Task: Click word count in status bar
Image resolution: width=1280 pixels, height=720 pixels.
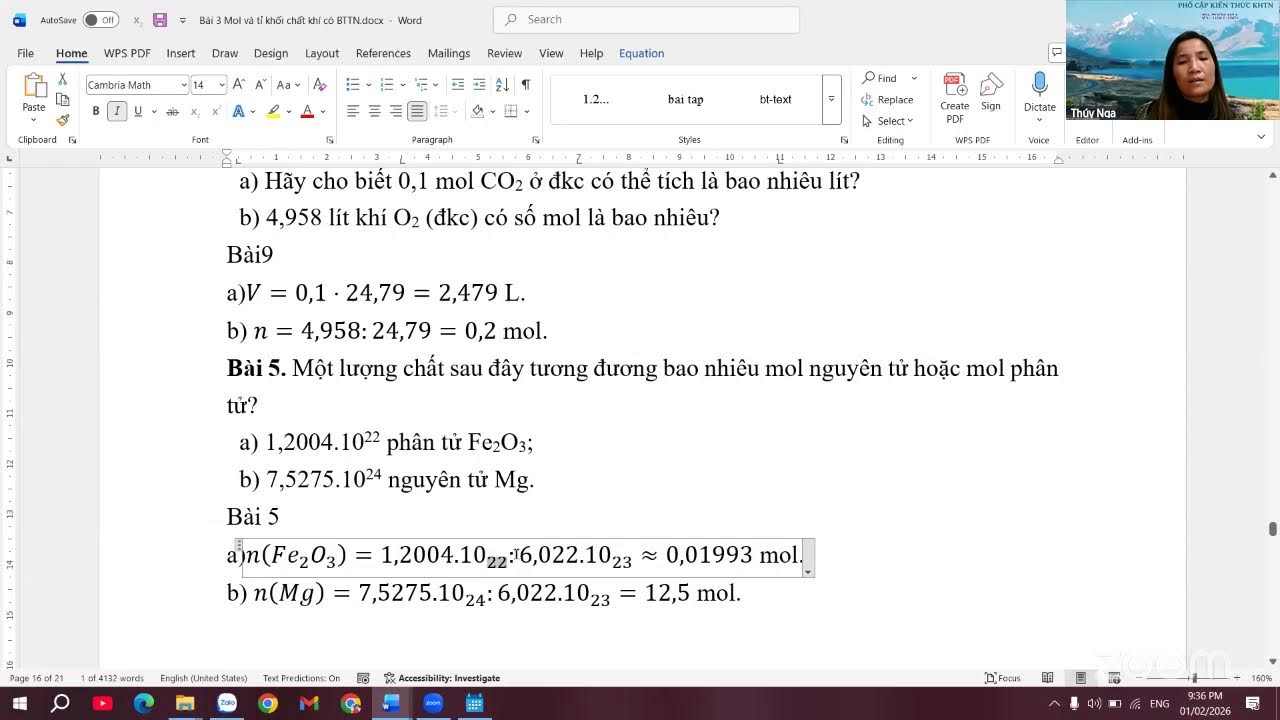Action: [112, 678]
